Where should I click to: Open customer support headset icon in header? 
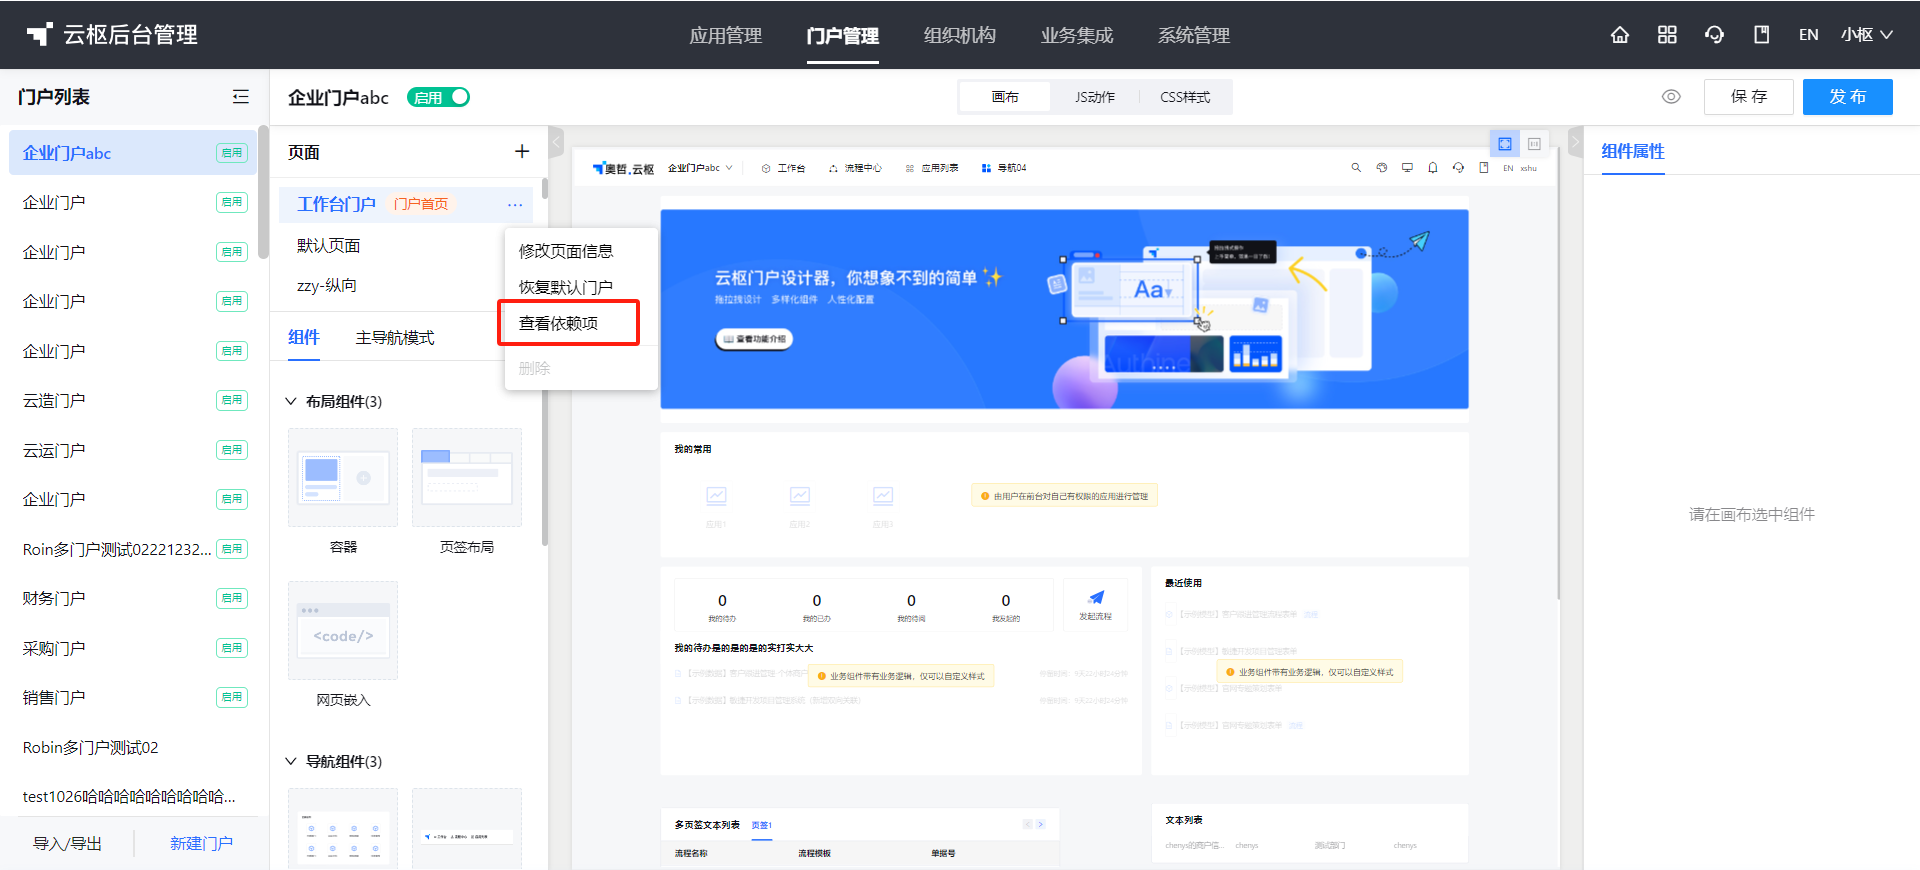(1714, 35)
